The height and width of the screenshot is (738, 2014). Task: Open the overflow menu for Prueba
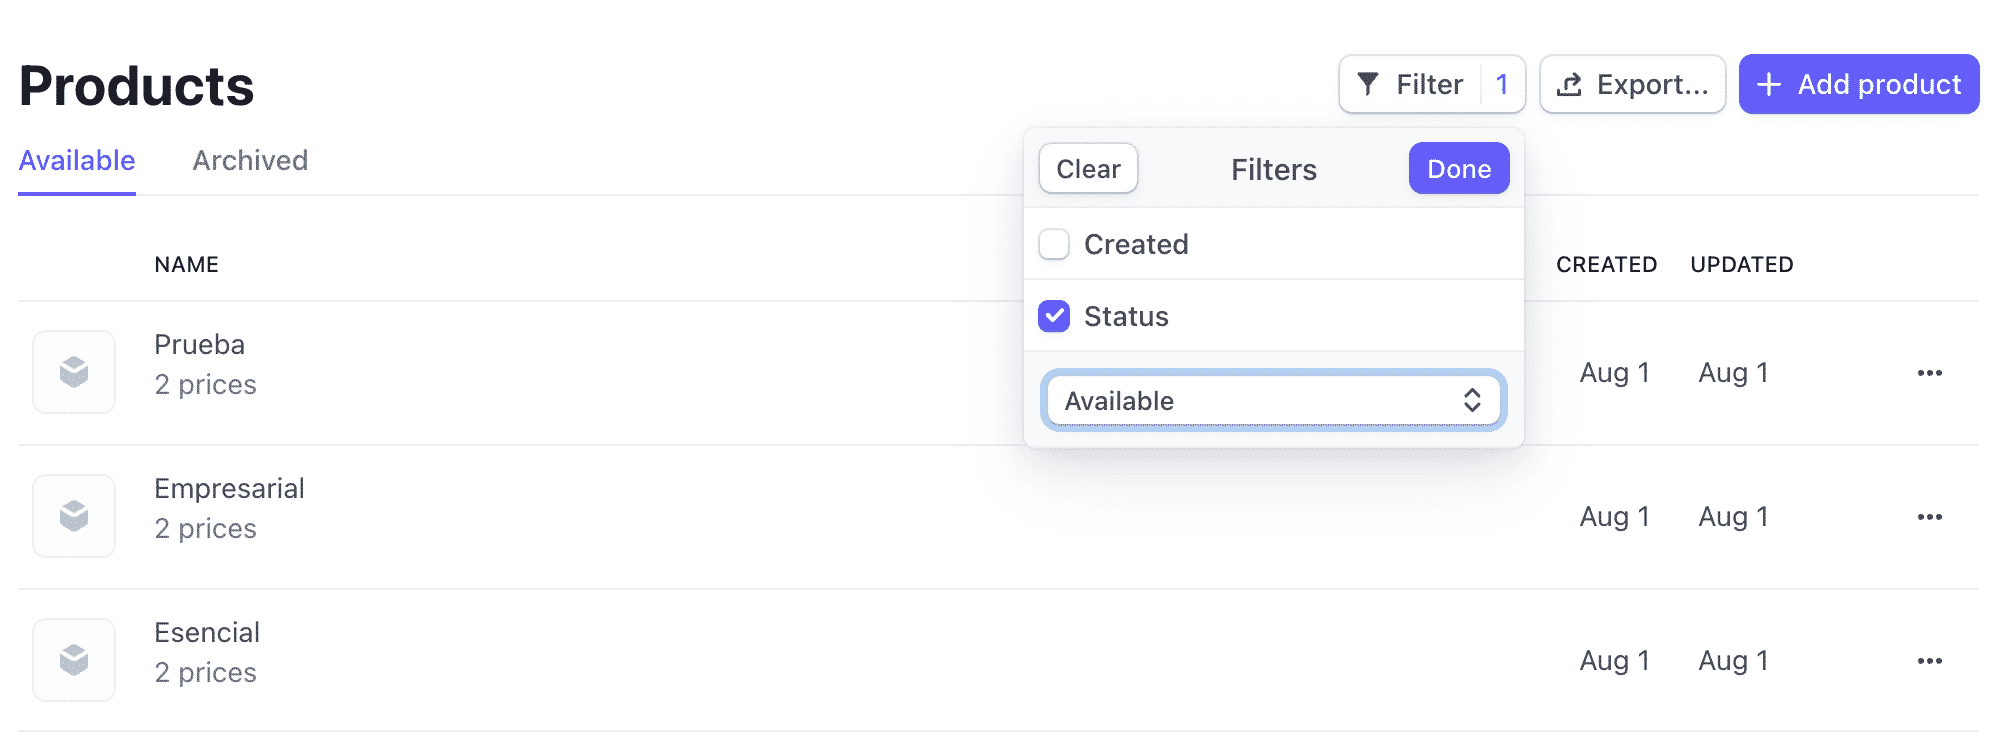1930,371
